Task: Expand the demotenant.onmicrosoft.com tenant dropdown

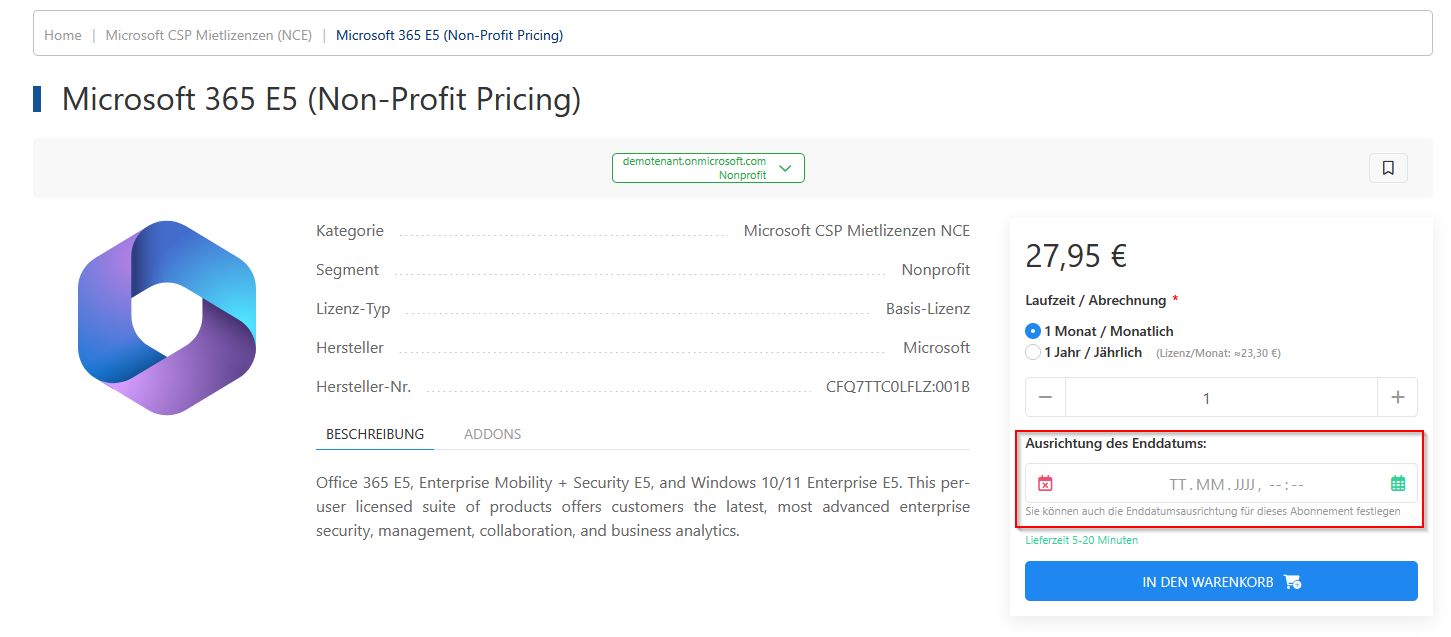Action: click(707, 168)
